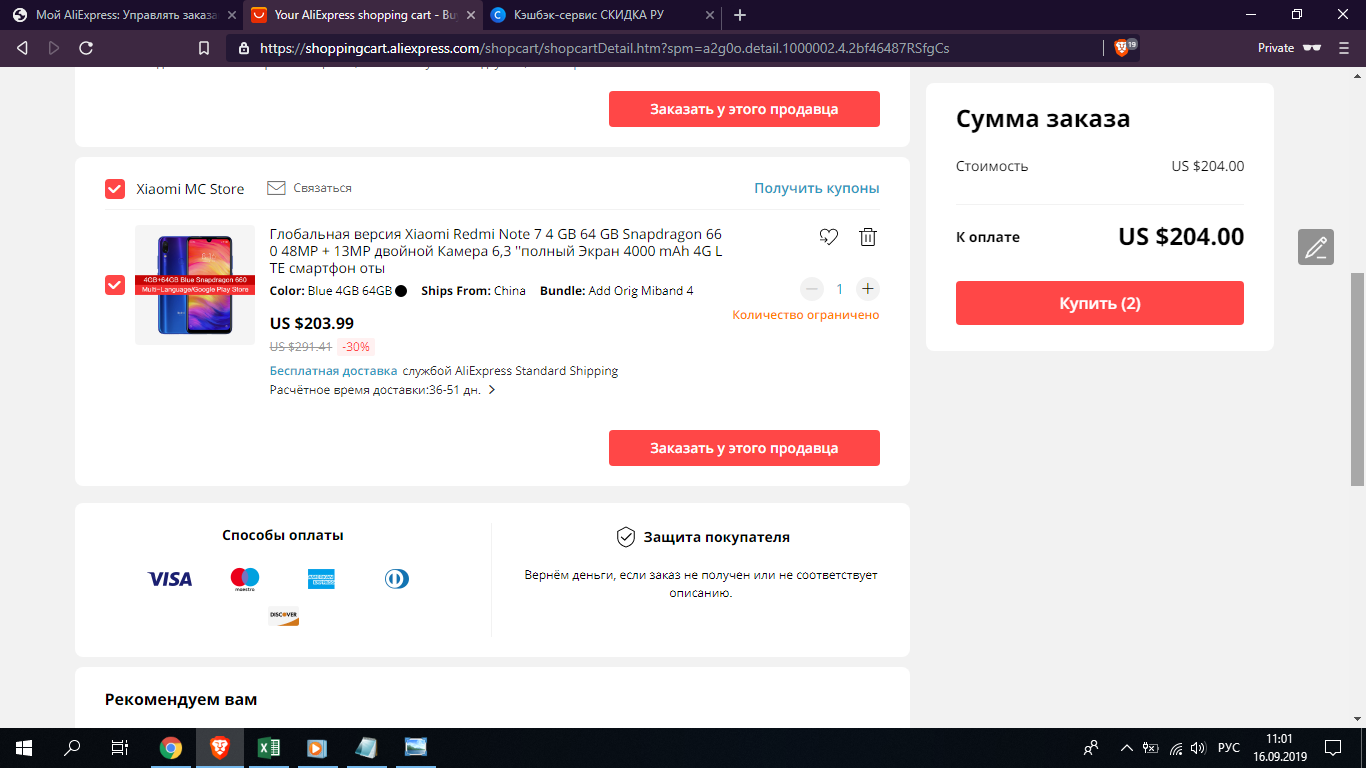Click the quantity number field
This screenshot has height=768, width=1366.
point(840,289)
